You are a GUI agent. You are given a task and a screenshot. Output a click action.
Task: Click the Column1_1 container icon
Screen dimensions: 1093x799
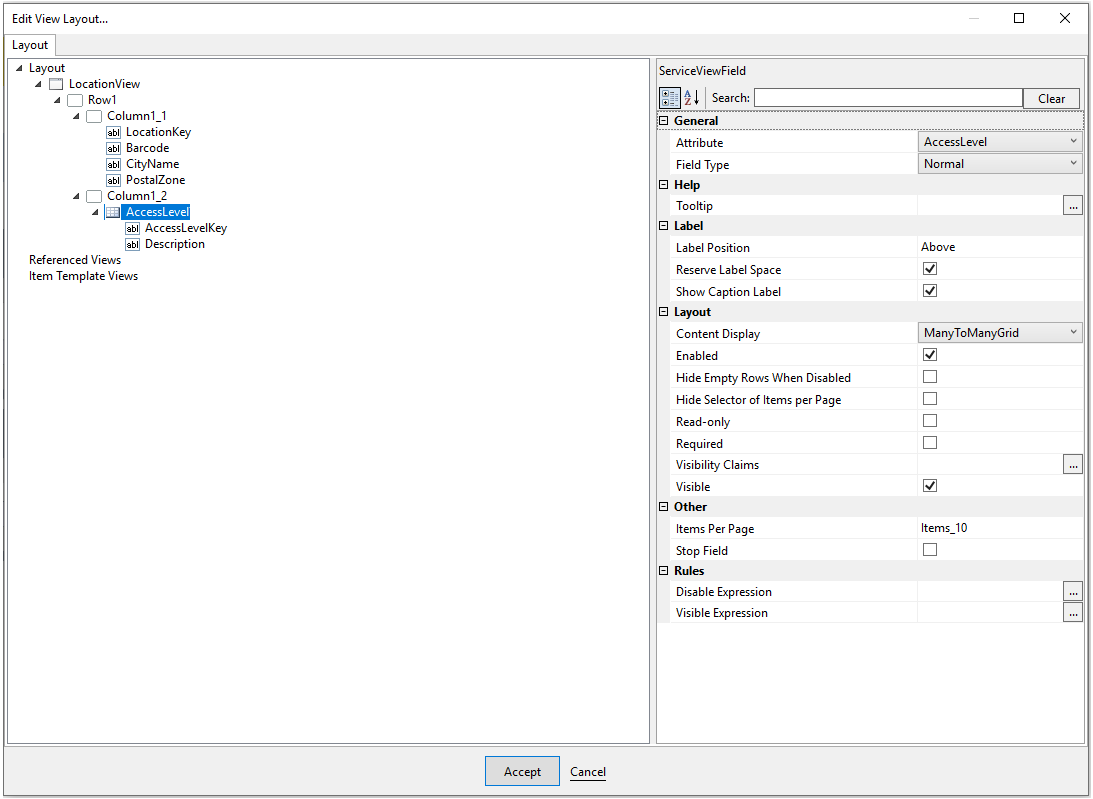94,116
